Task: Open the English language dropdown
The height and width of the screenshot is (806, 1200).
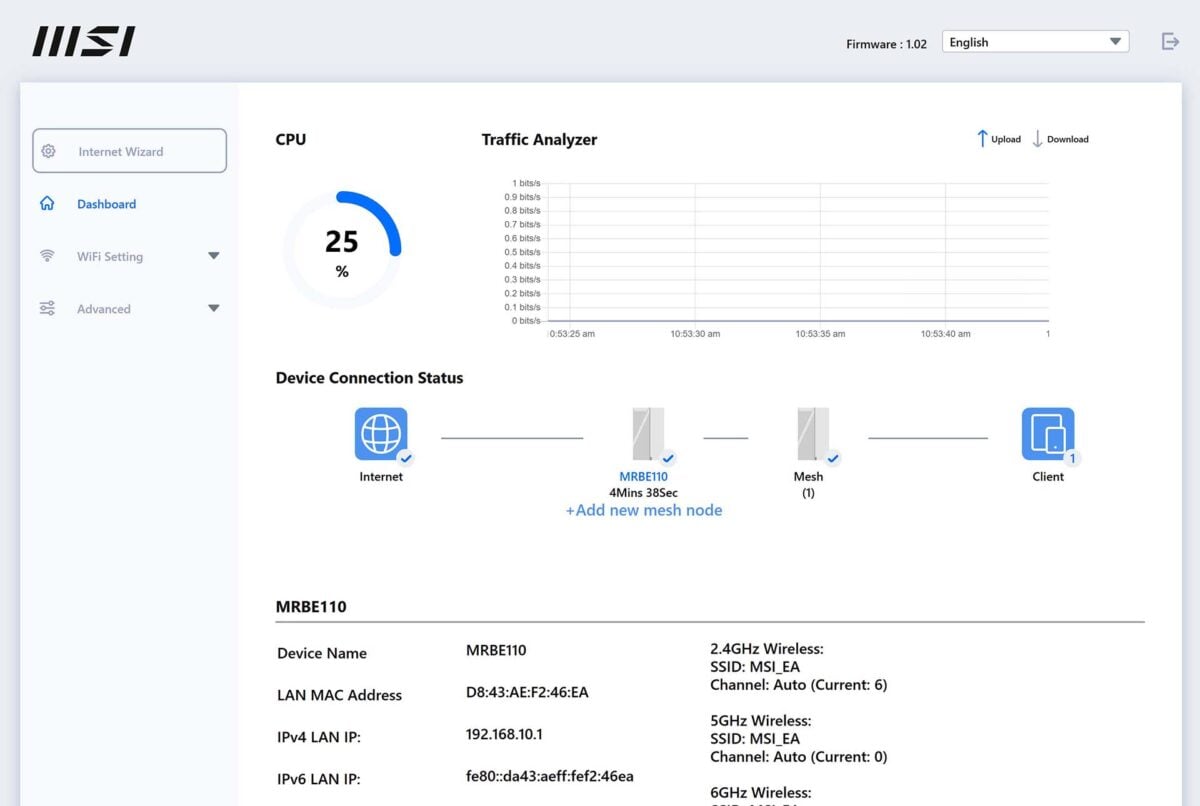Action: pyautogui.click(x=1035, y=41)
